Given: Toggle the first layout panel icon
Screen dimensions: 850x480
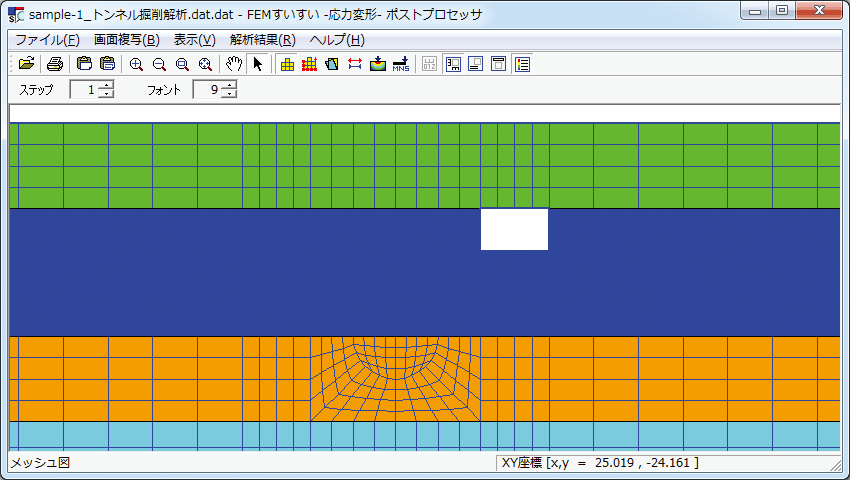Looking at the screenshot, I should [x=453, y=64].
